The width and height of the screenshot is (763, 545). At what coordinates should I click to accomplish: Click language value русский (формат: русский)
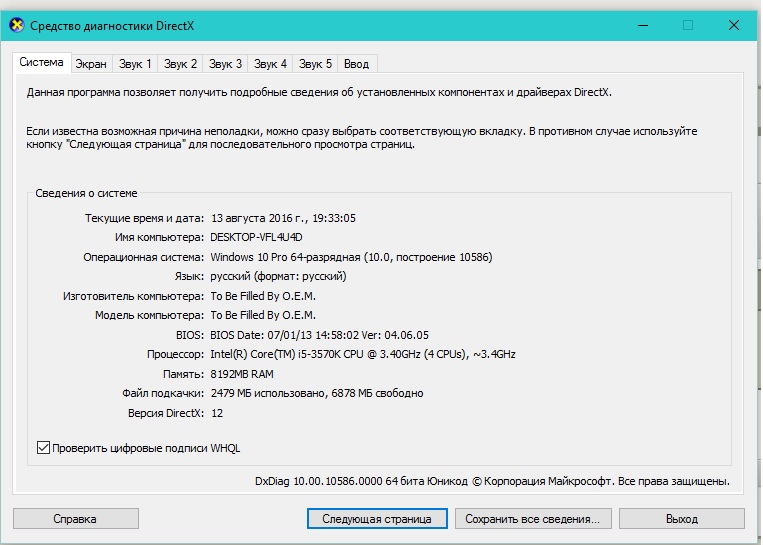pyautogui.click(x=278, y=276)
